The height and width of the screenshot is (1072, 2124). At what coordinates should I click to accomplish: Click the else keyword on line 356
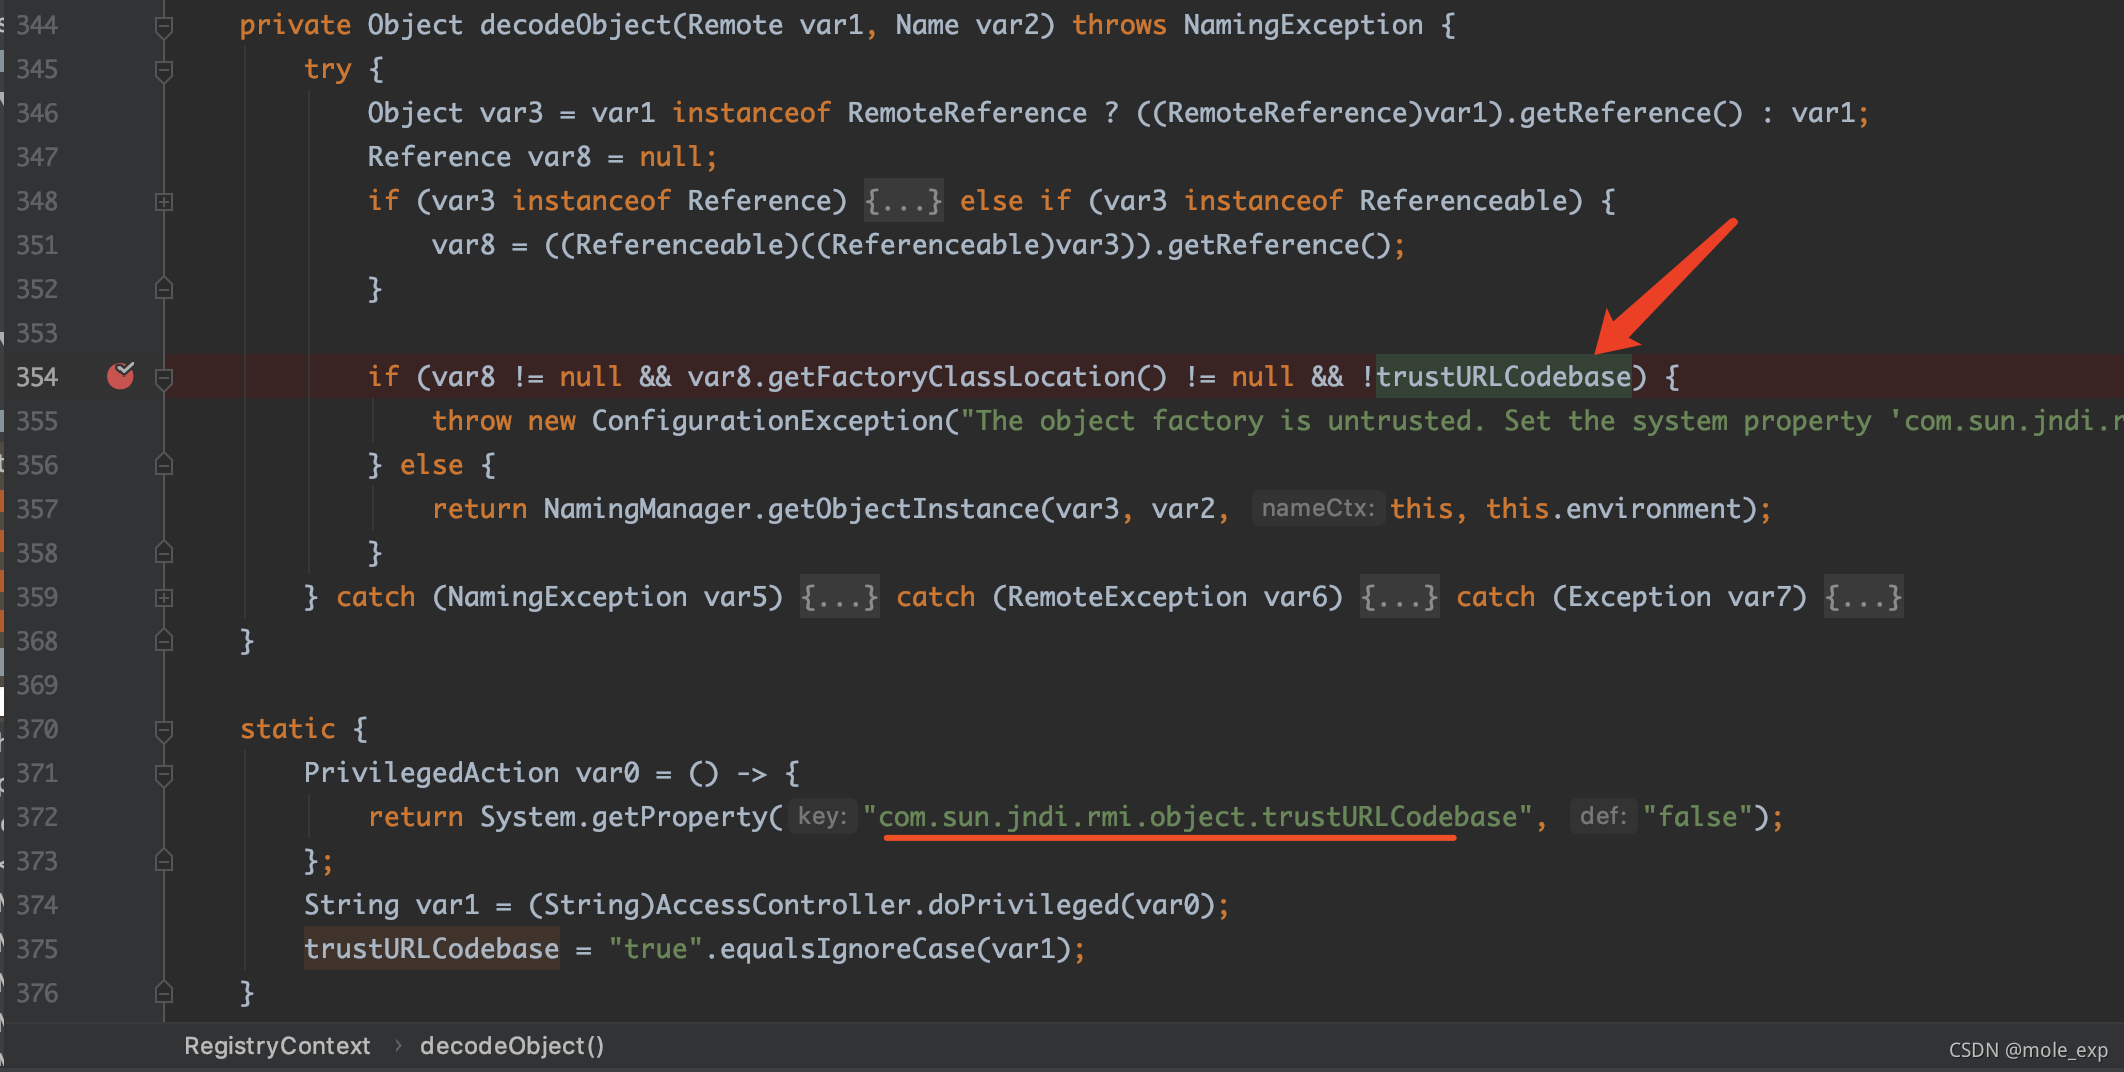[431, 465]
